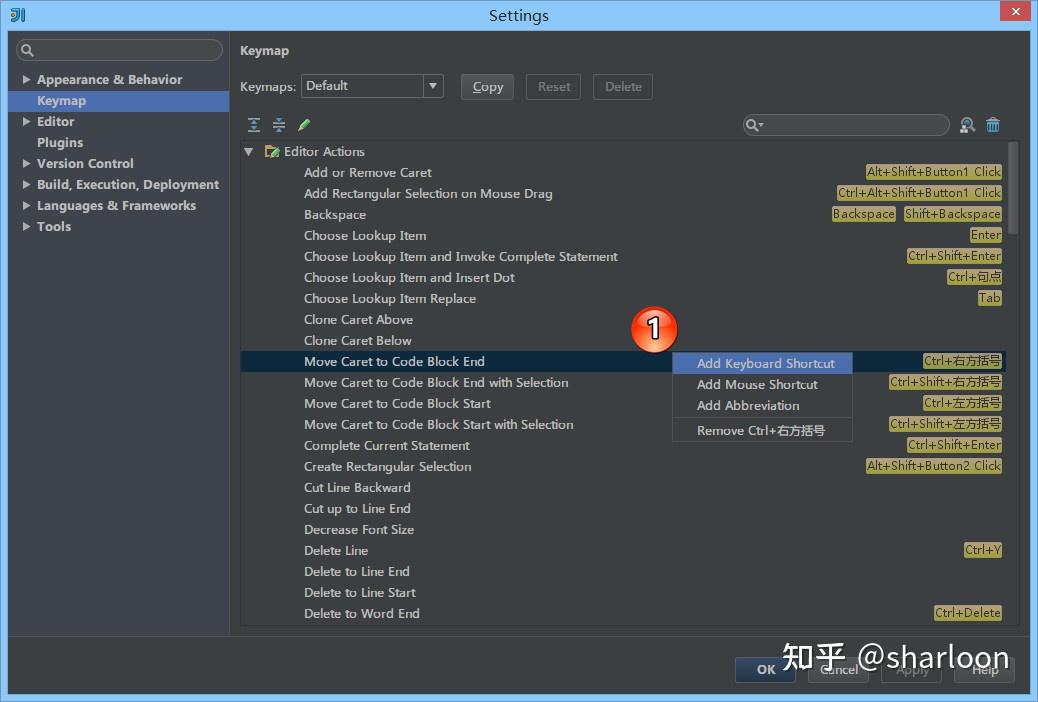Click the trash icon to clear shortcuts
Screen dimensions: 1038x702
(993, 124)
